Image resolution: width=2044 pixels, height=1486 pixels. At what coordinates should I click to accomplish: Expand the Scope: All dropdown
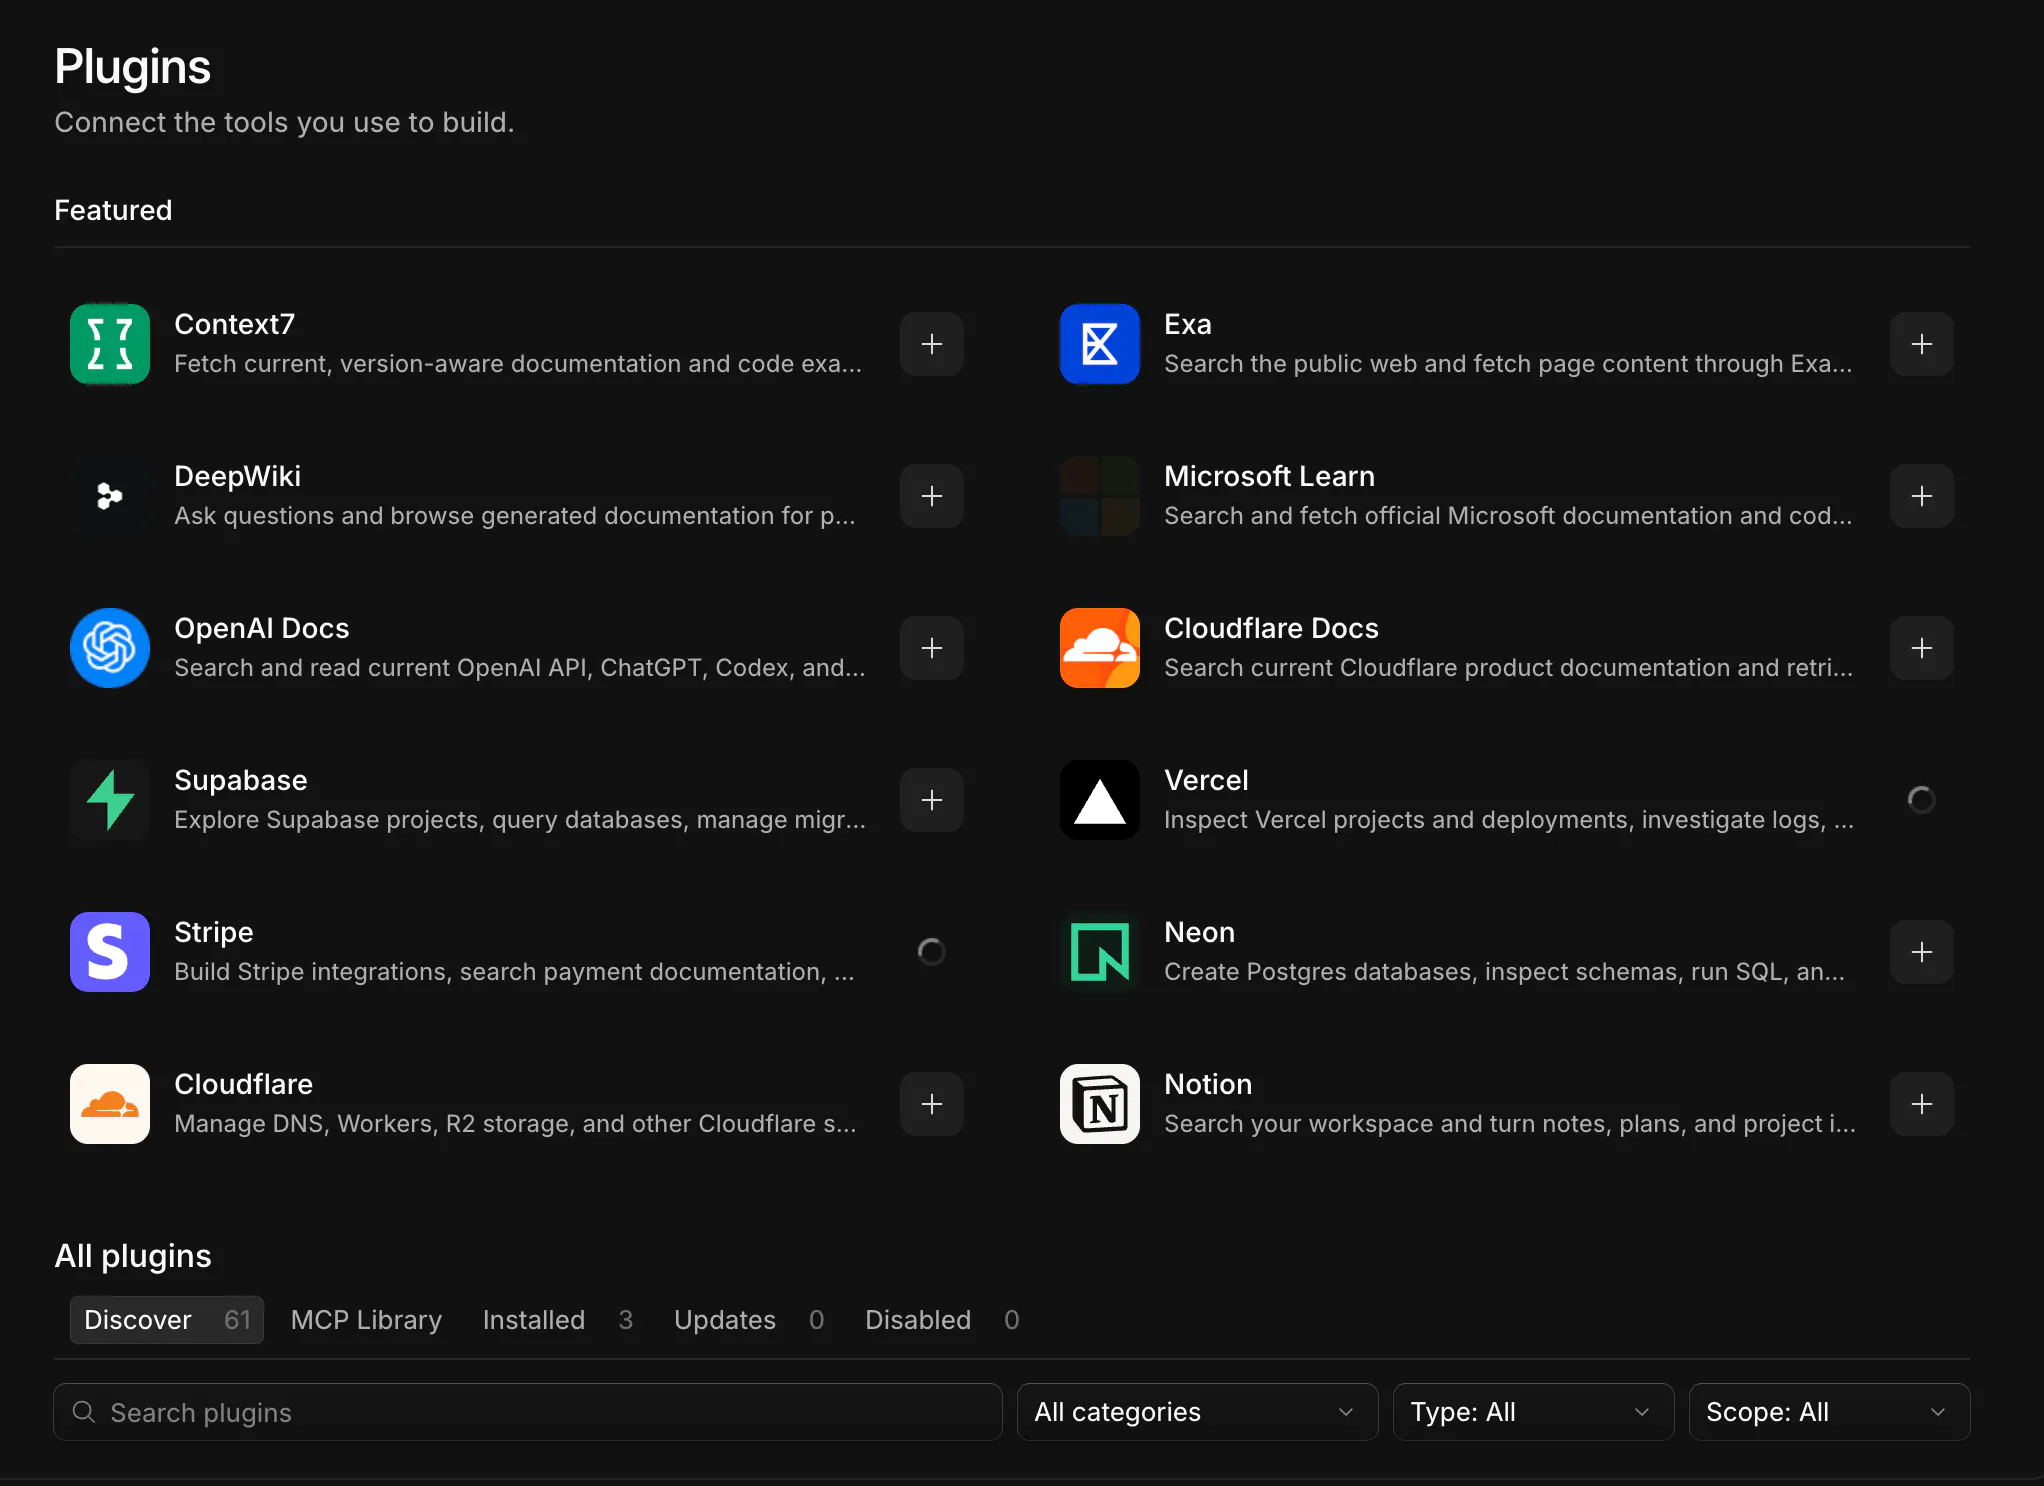point(1829,1412)
